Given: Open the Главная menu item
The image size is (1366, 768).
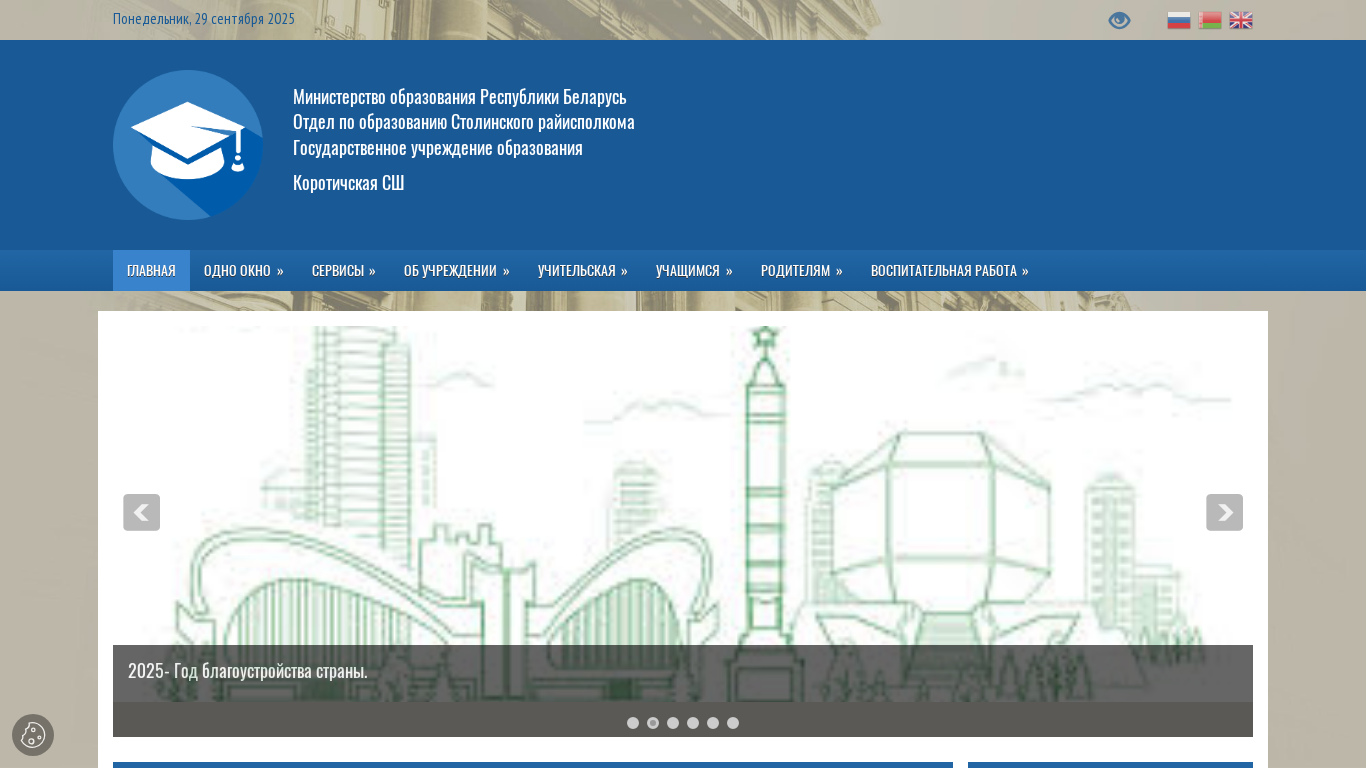Looking at the screenshot, I should point(151,270).
